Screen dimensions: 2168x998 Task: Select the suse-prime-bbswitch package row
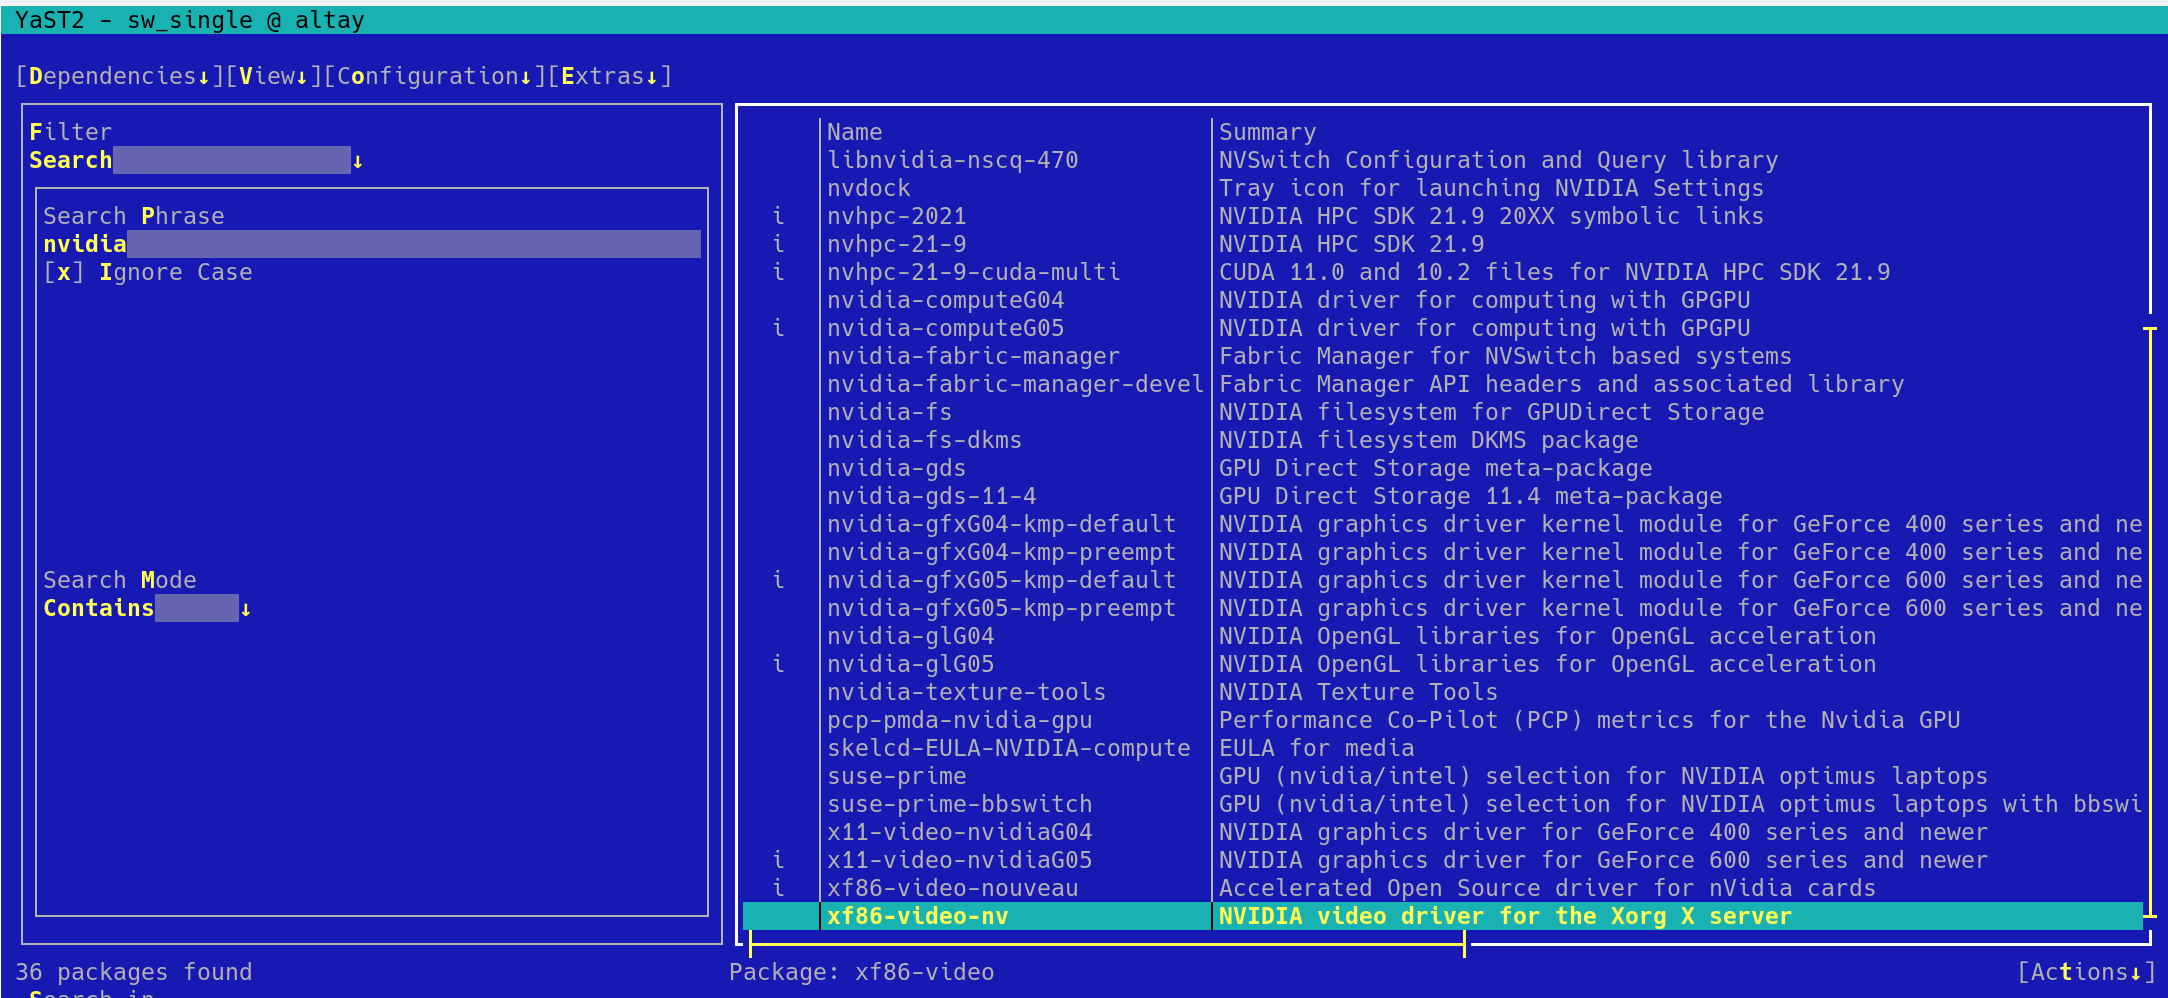point(1442,804)
